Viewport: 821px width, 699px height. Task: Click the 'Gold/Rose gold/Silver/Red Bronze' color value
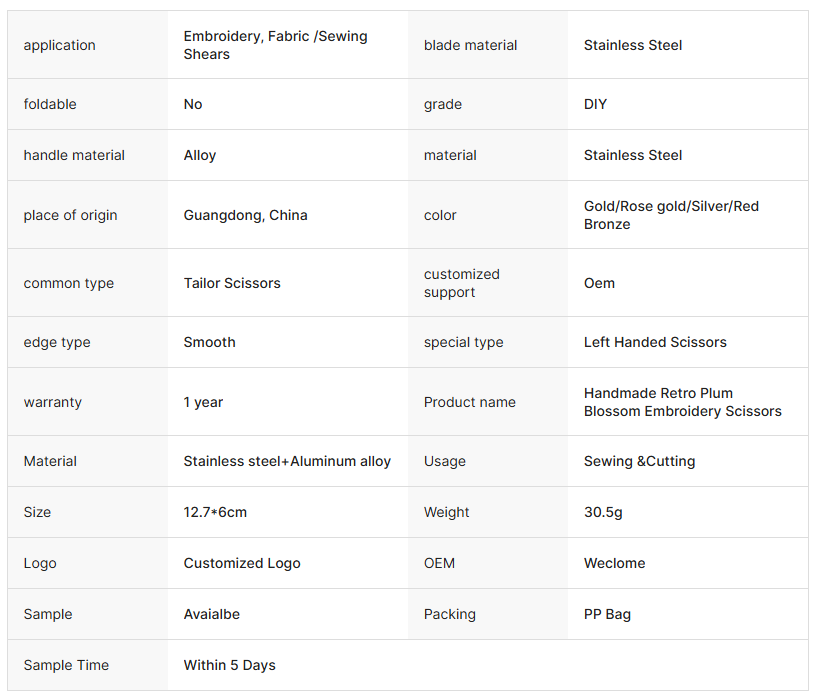(671, 215)
